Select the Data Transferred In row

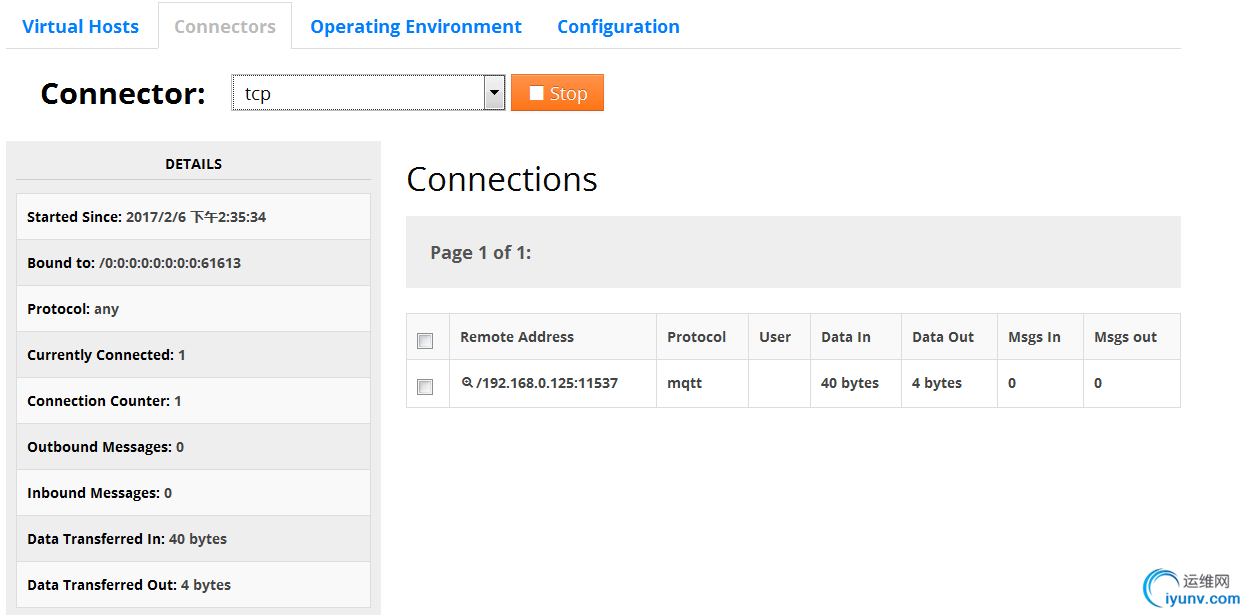tap(194, 539)
